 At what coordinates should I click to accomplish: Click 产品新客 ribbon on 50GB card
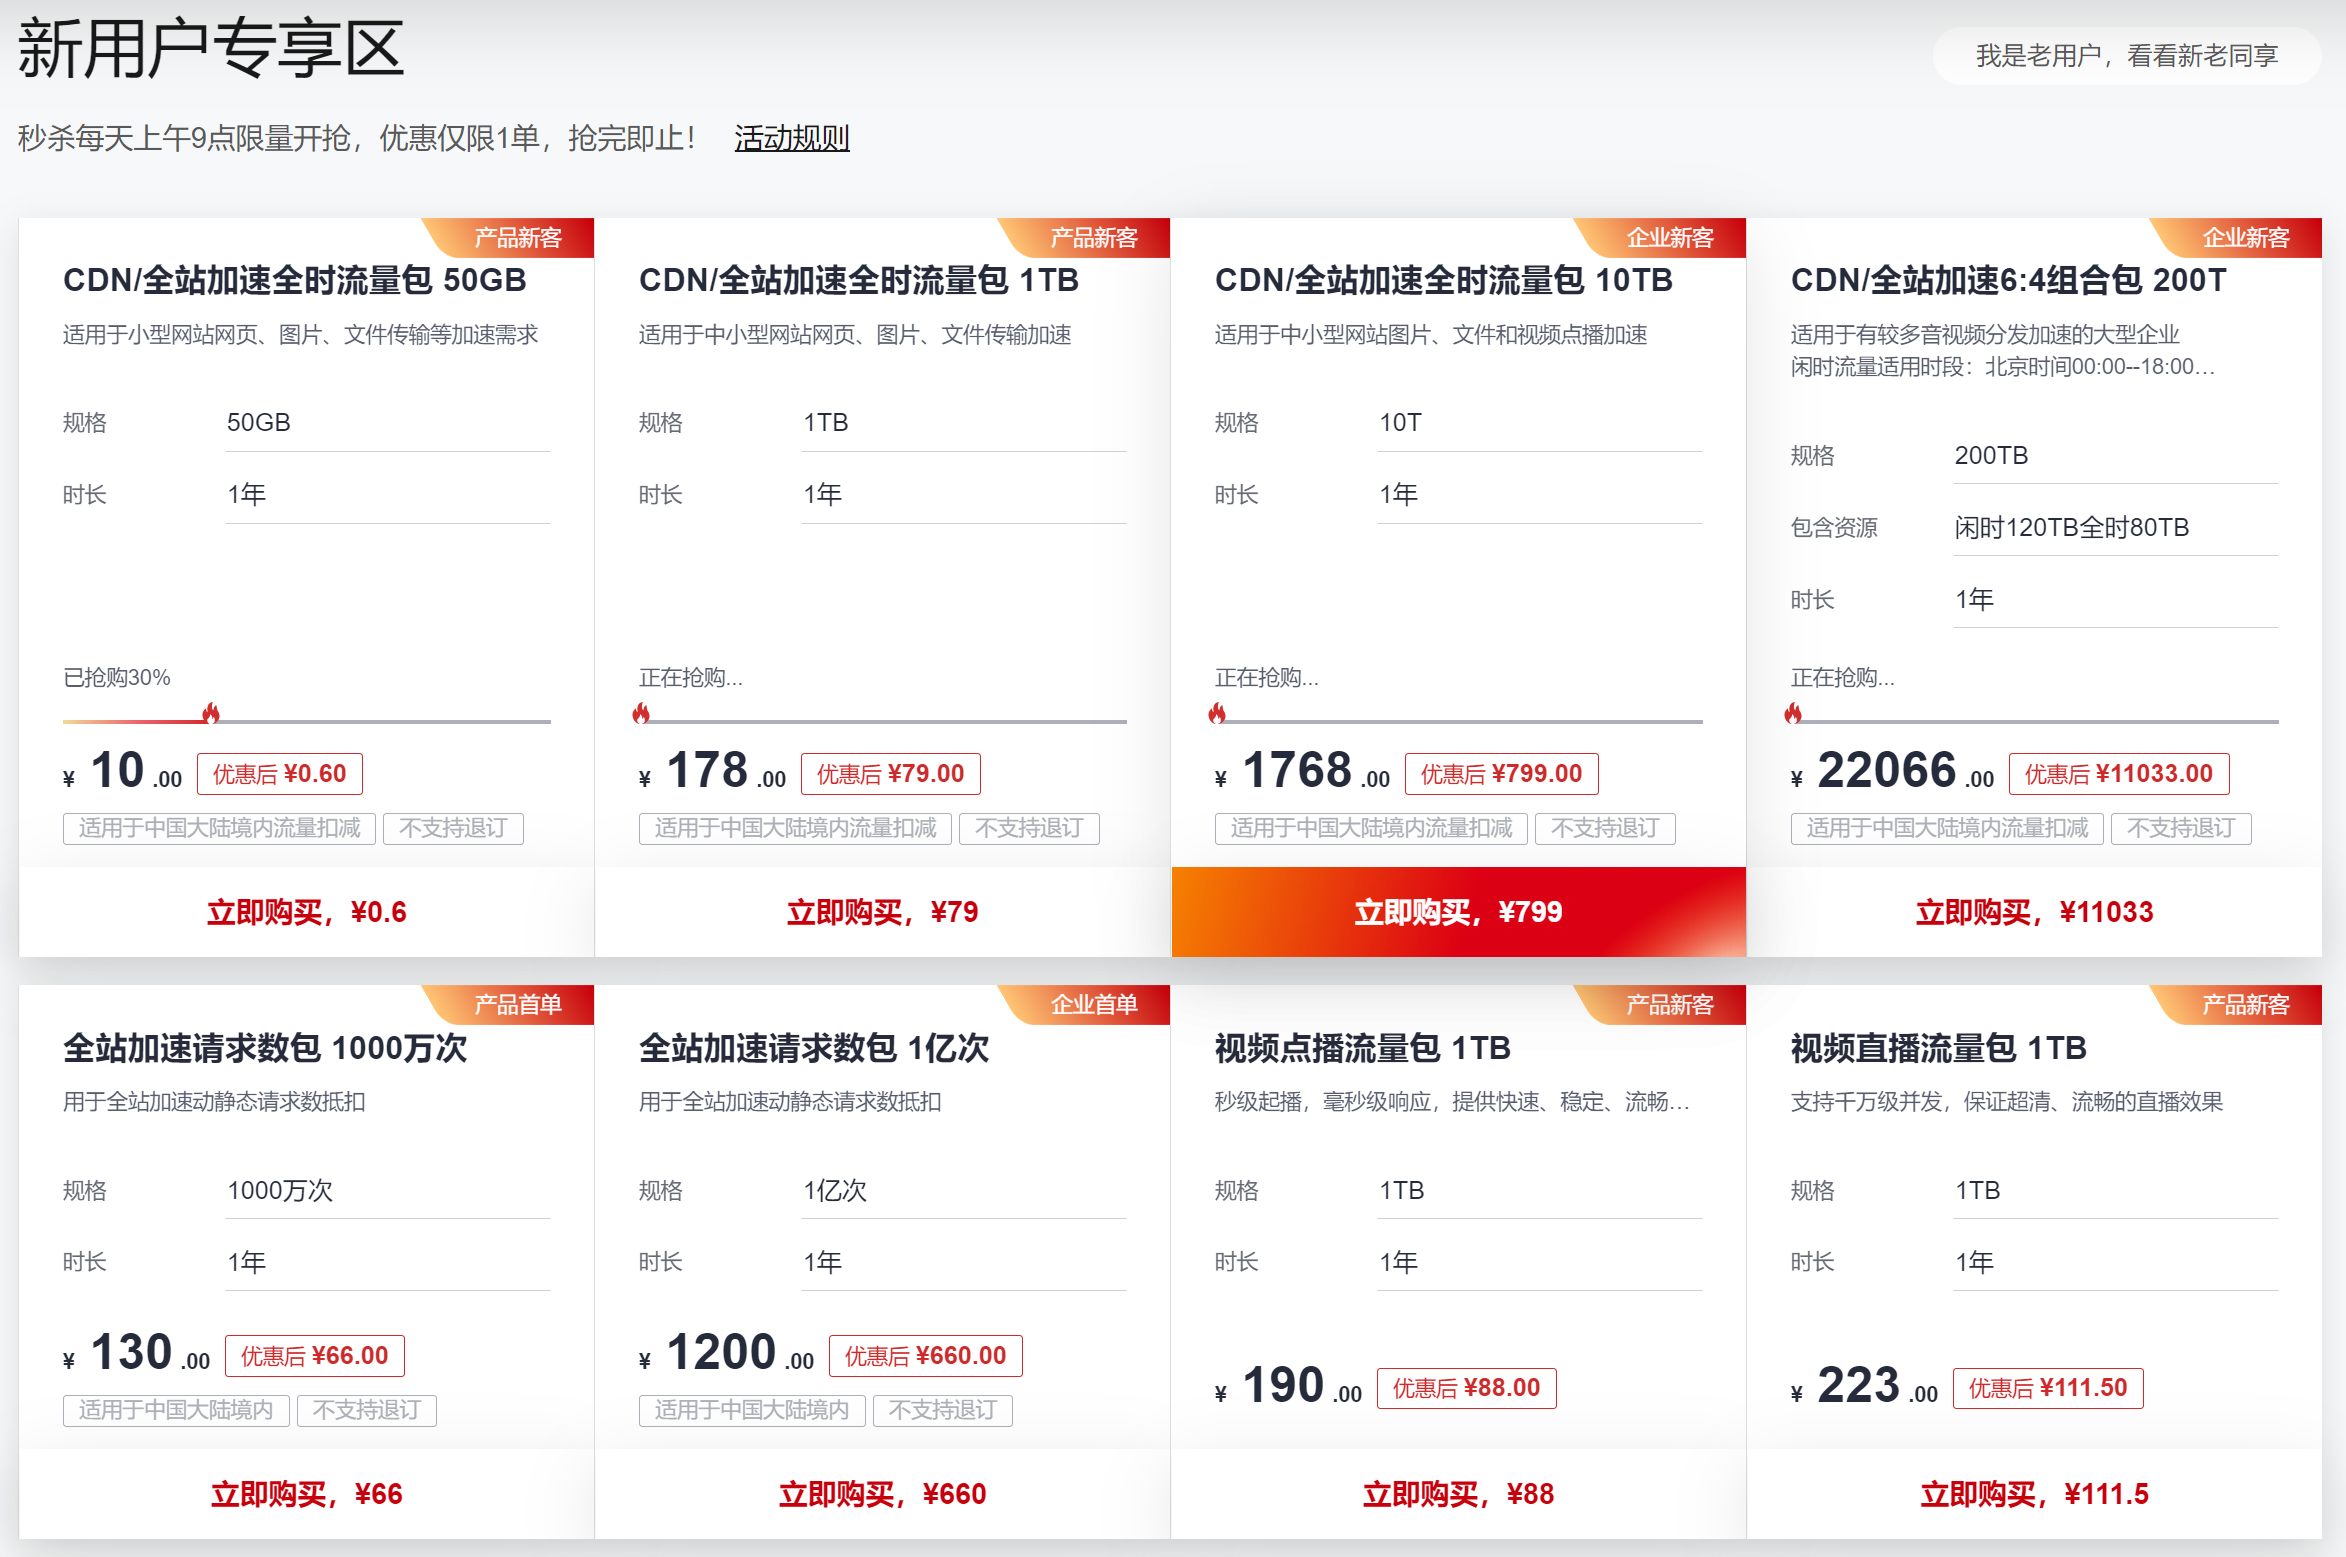pyautogui.click(x=517, y=238)
